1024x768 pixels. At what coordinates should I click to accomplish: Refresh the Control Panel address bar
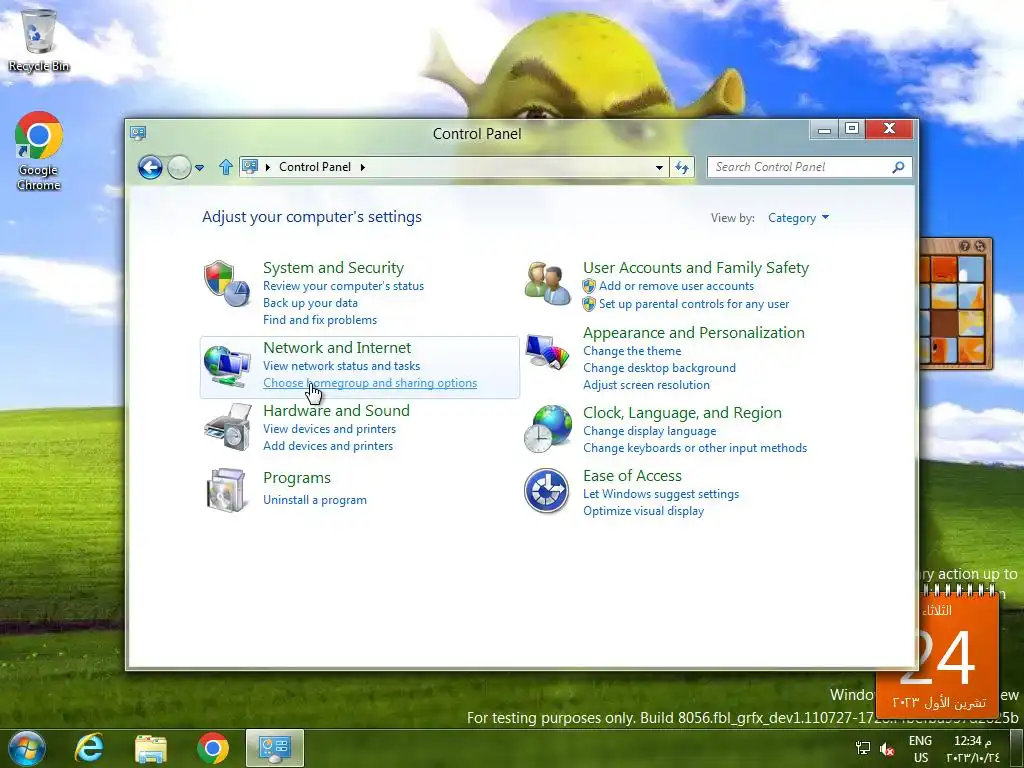click(x=682, y=167)
